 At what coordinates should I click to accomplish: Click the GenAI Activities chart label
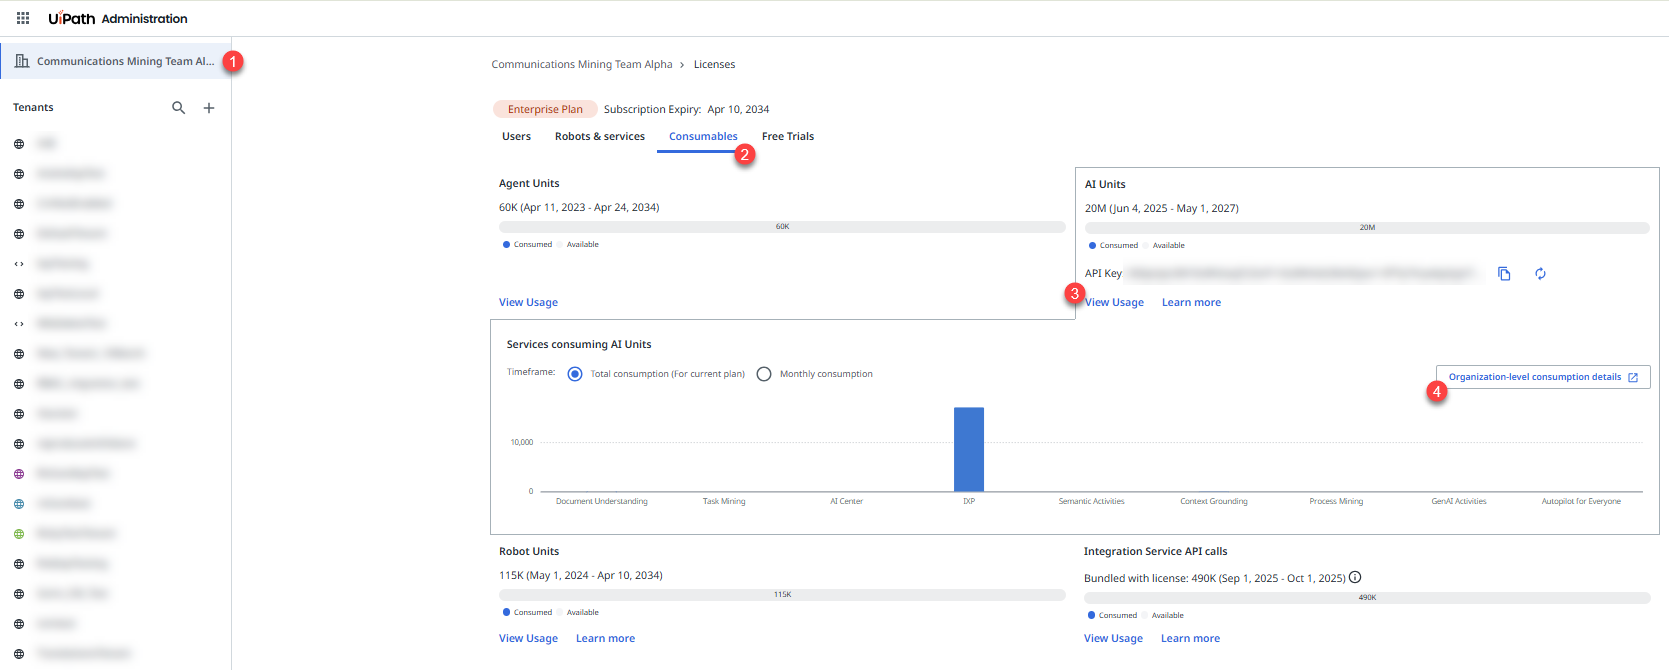pyautogui.click(x=1459, y=501)
